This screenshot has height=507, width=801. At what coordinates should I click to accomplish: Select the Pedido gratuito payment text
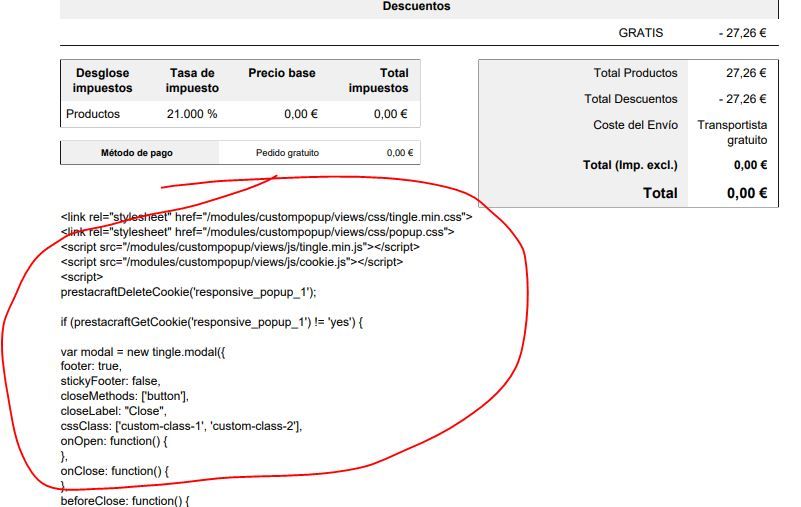[288, 153]
